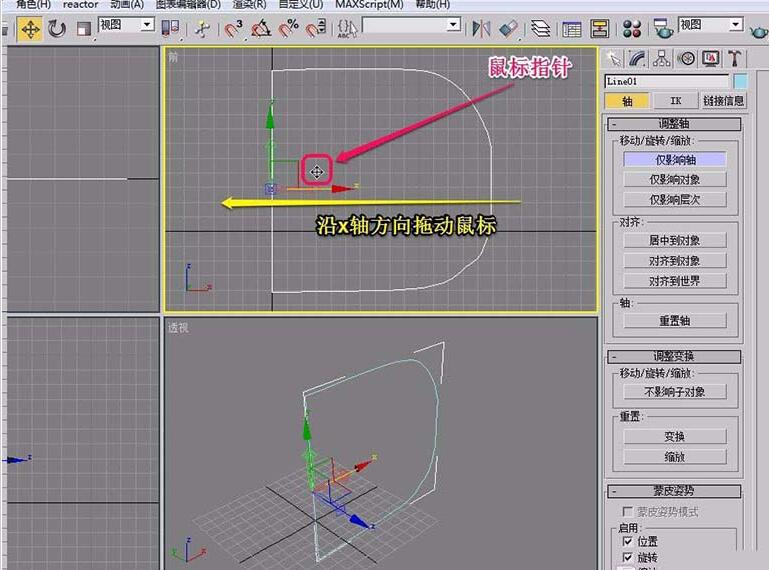Open the Curve Editor icon

tap(572, 29)
